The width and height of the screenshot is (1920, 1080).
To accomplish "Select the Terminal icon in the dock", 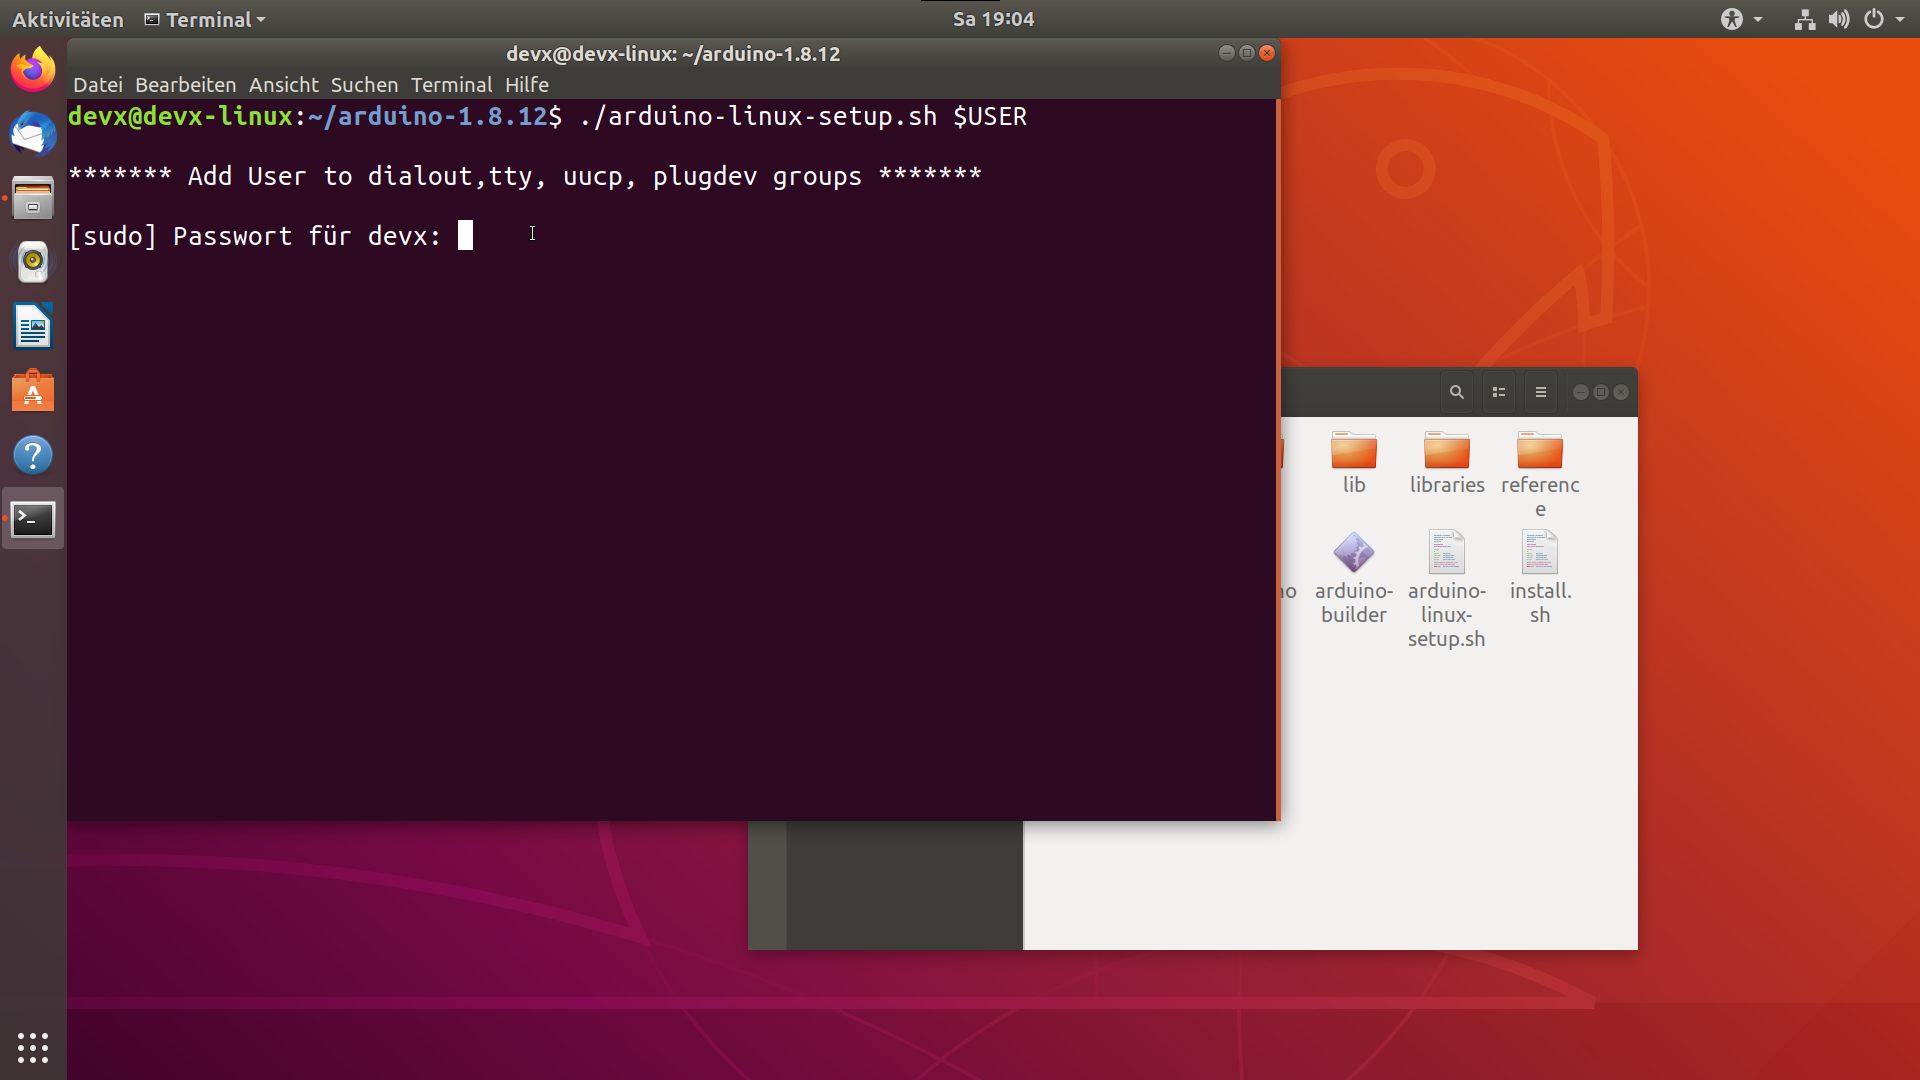I will click(33, 519).
